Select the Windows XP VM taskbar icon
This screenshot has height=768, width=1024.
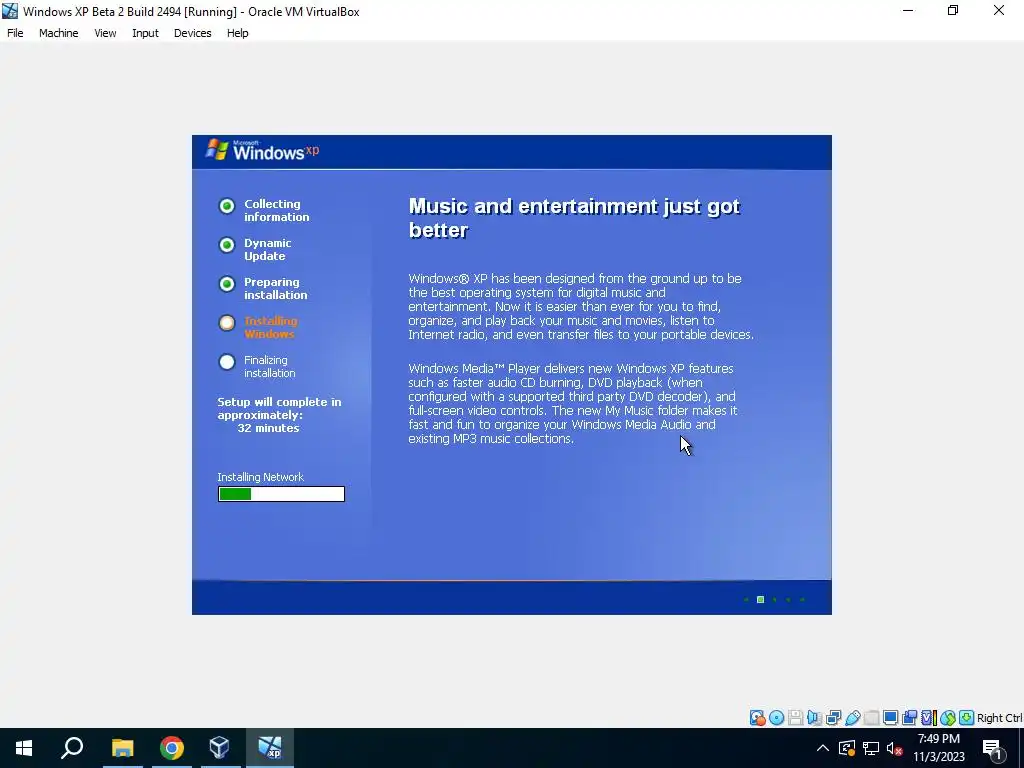click(x=270, y=748)
